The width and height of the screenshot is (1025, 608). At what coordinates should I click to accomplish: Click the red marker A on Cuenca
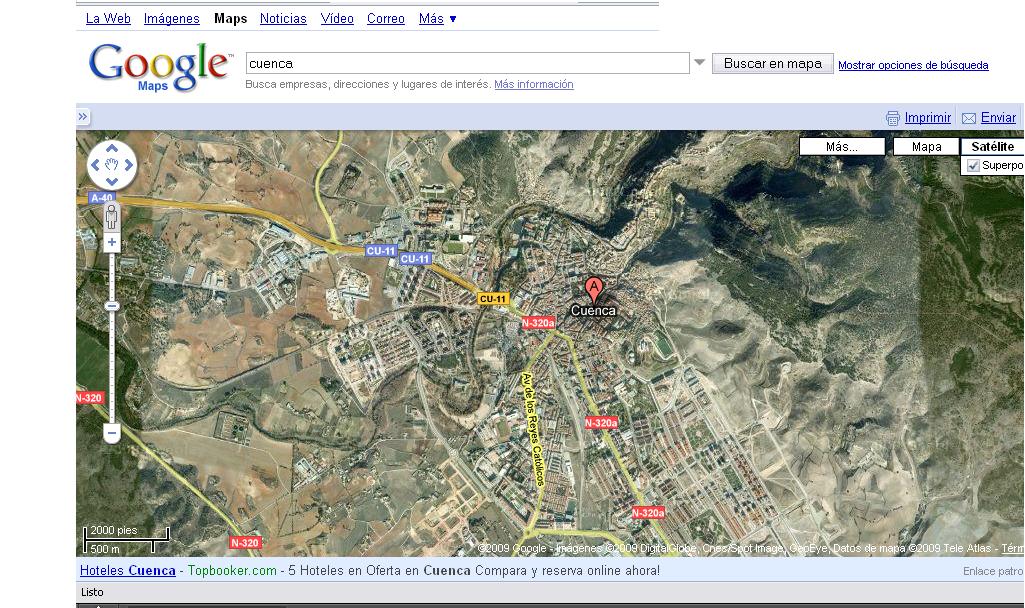(594, 290)
